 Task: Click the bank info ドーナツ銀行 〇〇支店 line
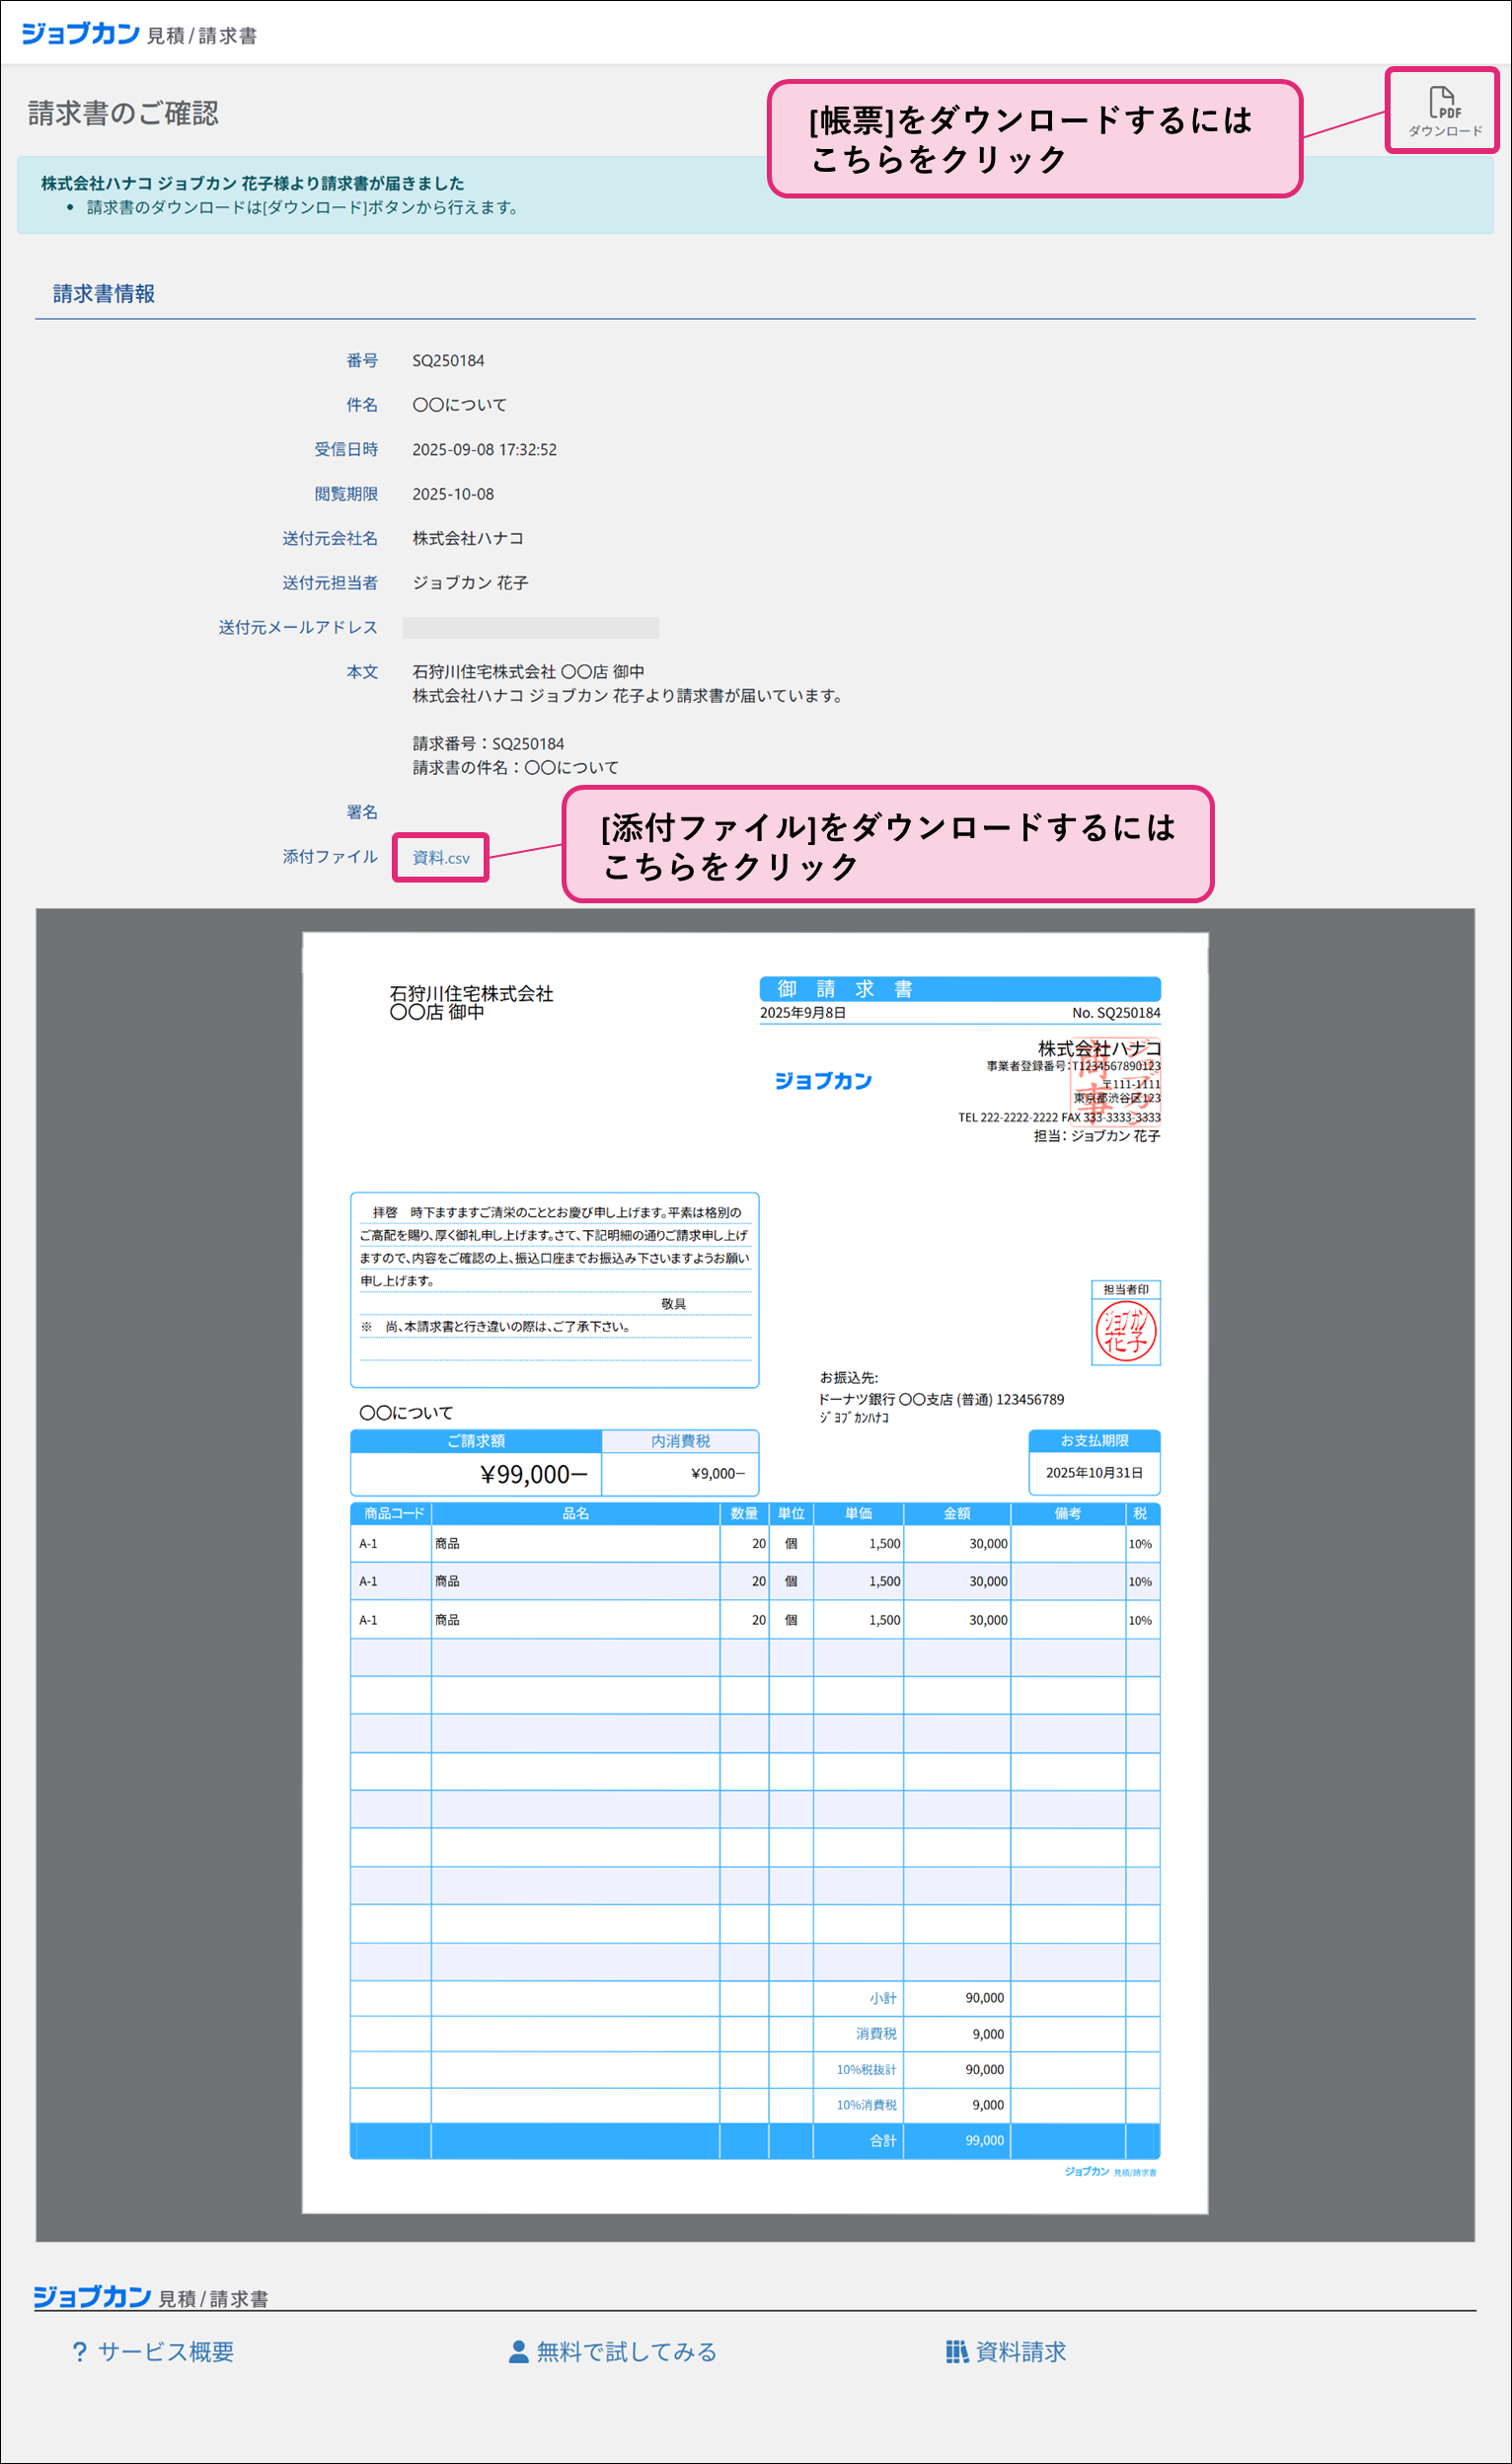tap(941, 1399)
